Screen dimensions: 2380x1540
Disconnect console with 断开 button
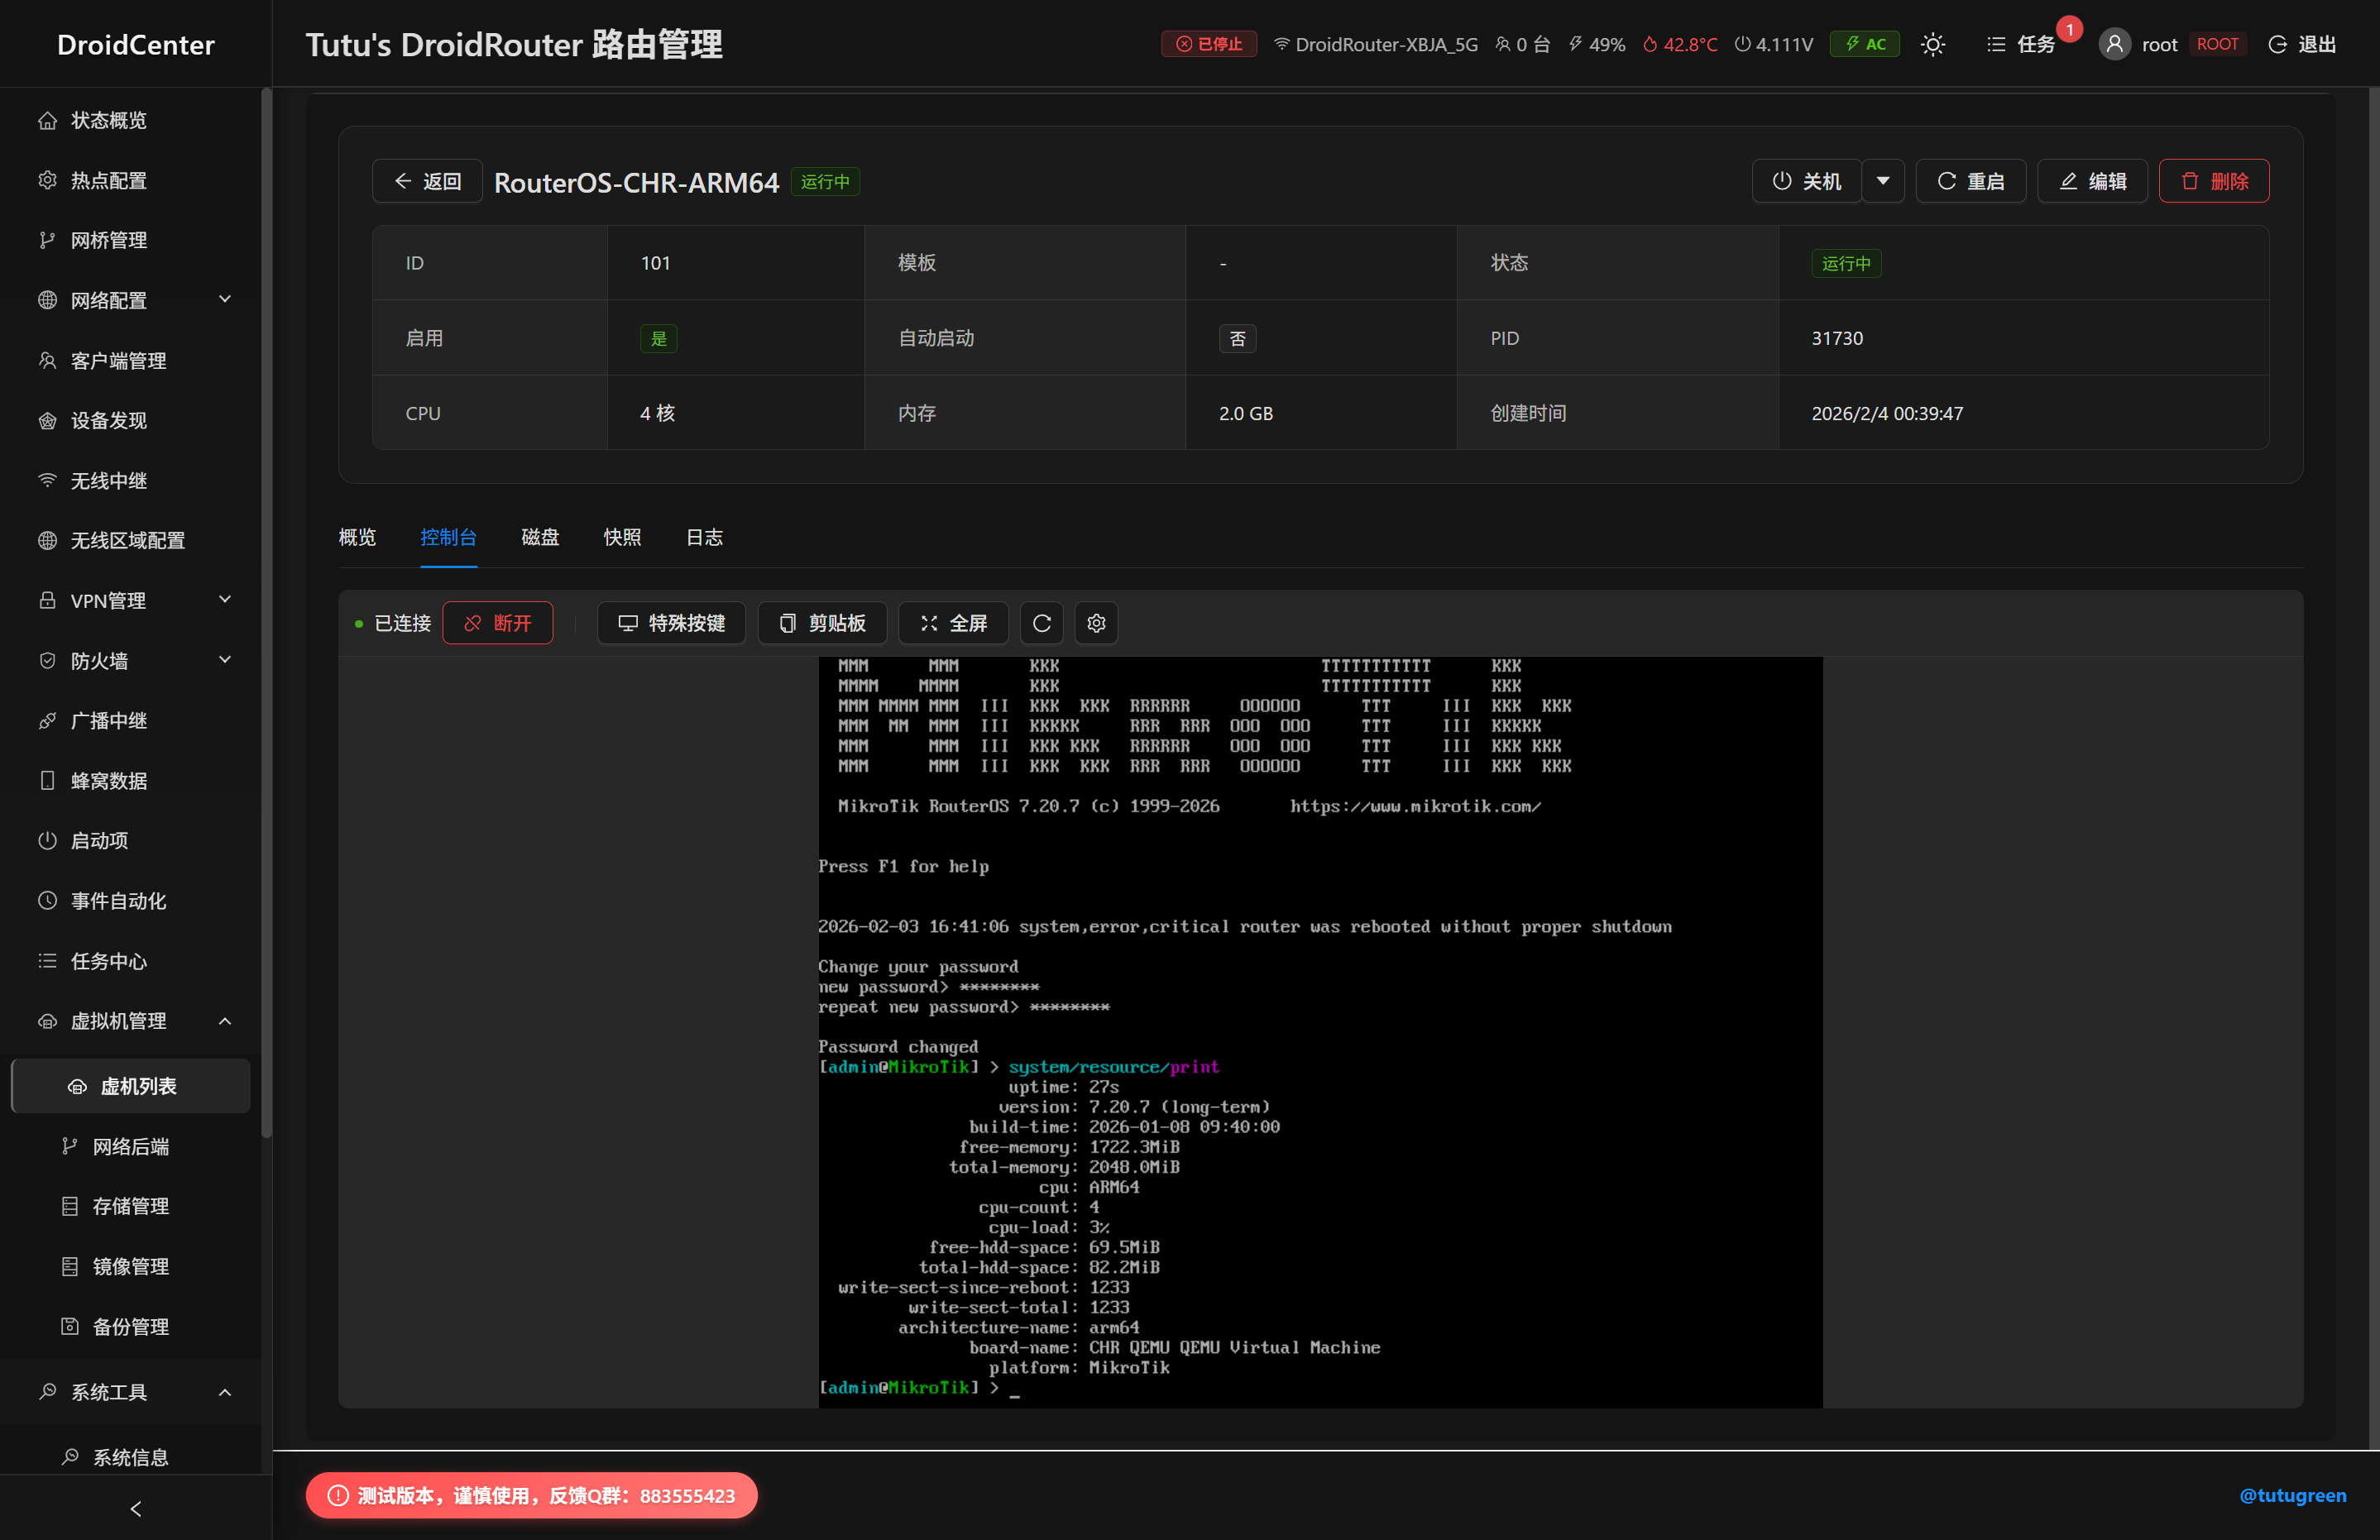point(497,623)
